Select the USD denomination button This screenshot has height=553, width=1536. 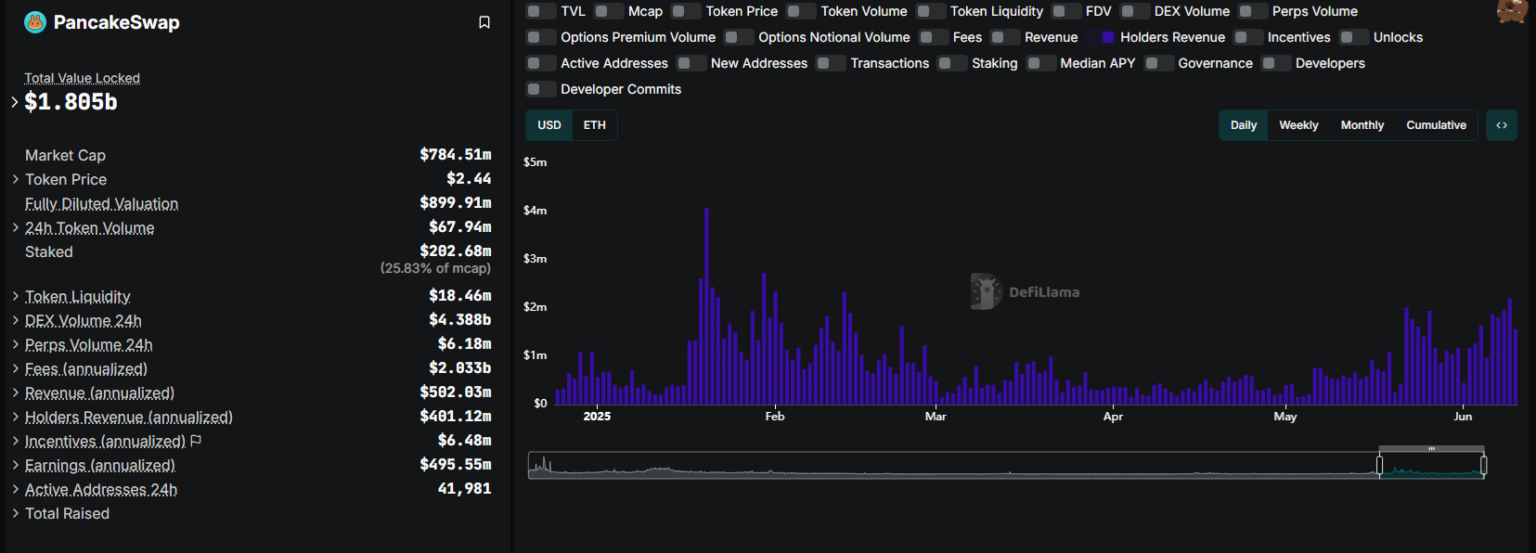click(x=549, y=125)
